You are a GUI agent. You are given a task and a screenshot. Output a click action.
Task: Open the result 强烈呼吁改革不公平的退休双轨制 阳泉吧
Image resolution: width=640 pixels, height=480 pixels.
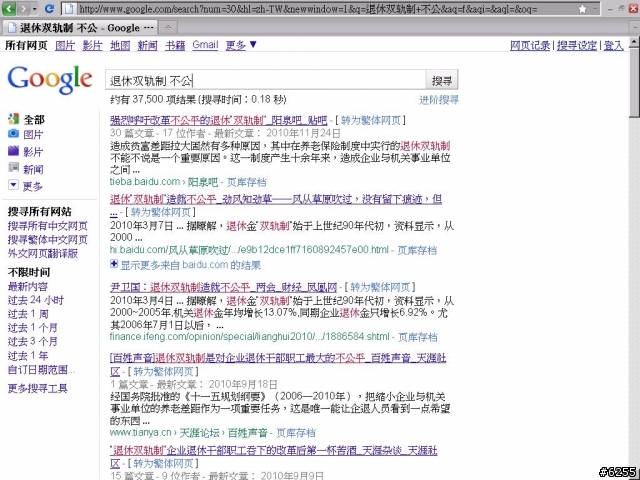pyautogui.click(x=218, y=120)
